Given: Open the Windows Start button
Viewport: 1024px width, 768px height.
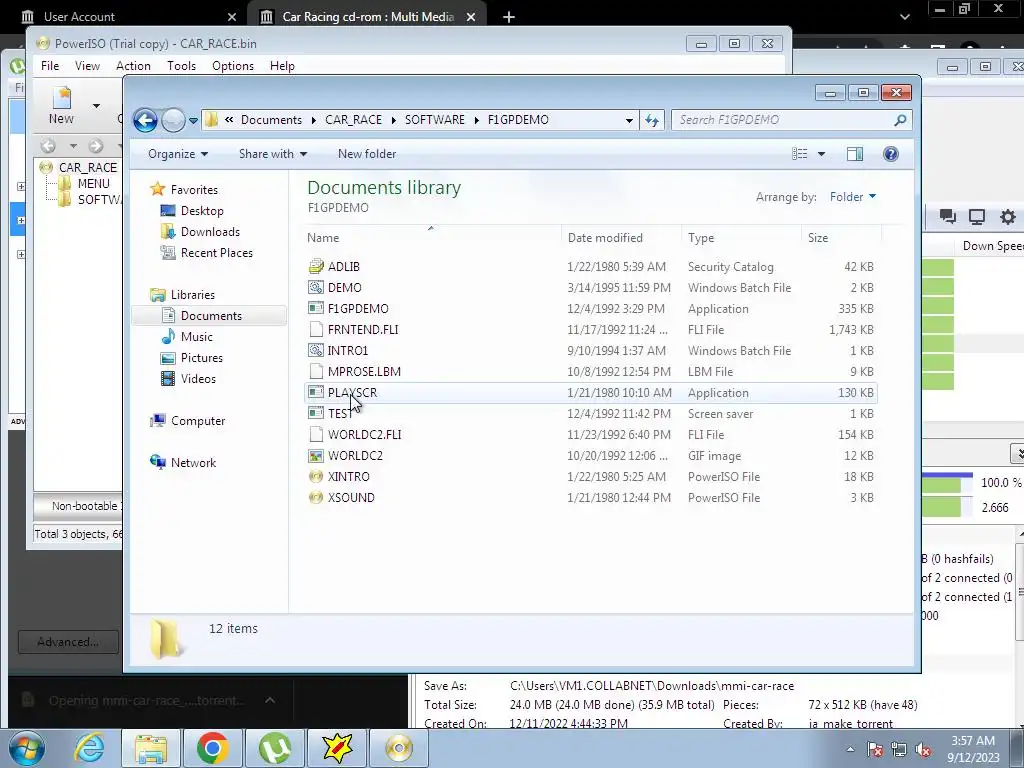Looking at the screenshot, I should (x=26, y=748).
